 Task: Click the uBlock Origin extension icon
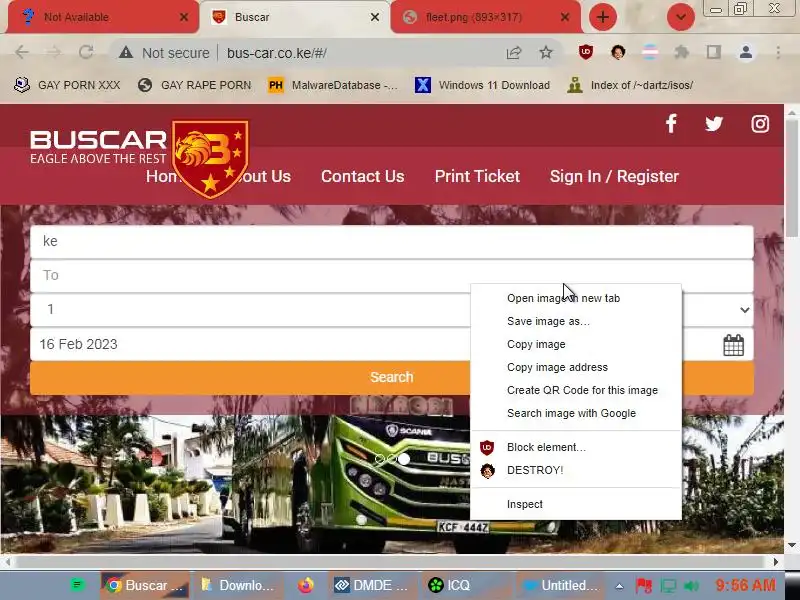(586, 52)
